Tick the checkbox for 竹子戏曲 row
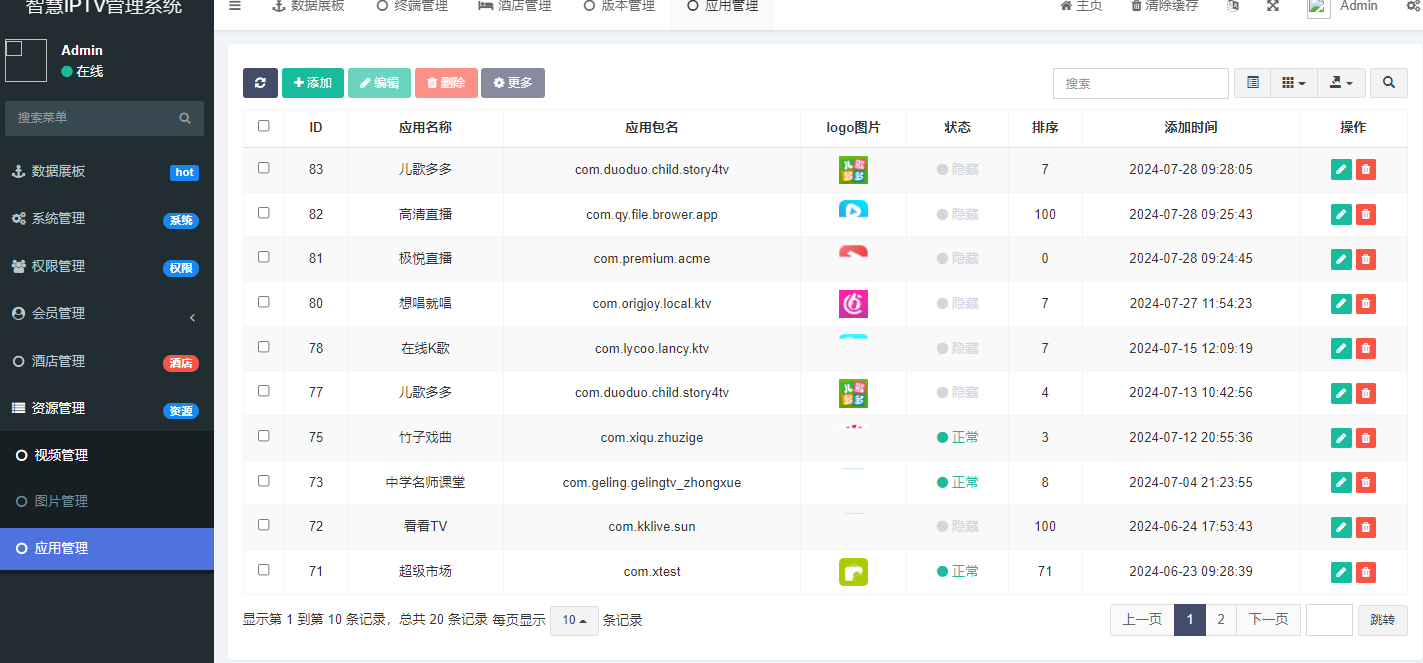1423x663 pixels. coord(264,436)
